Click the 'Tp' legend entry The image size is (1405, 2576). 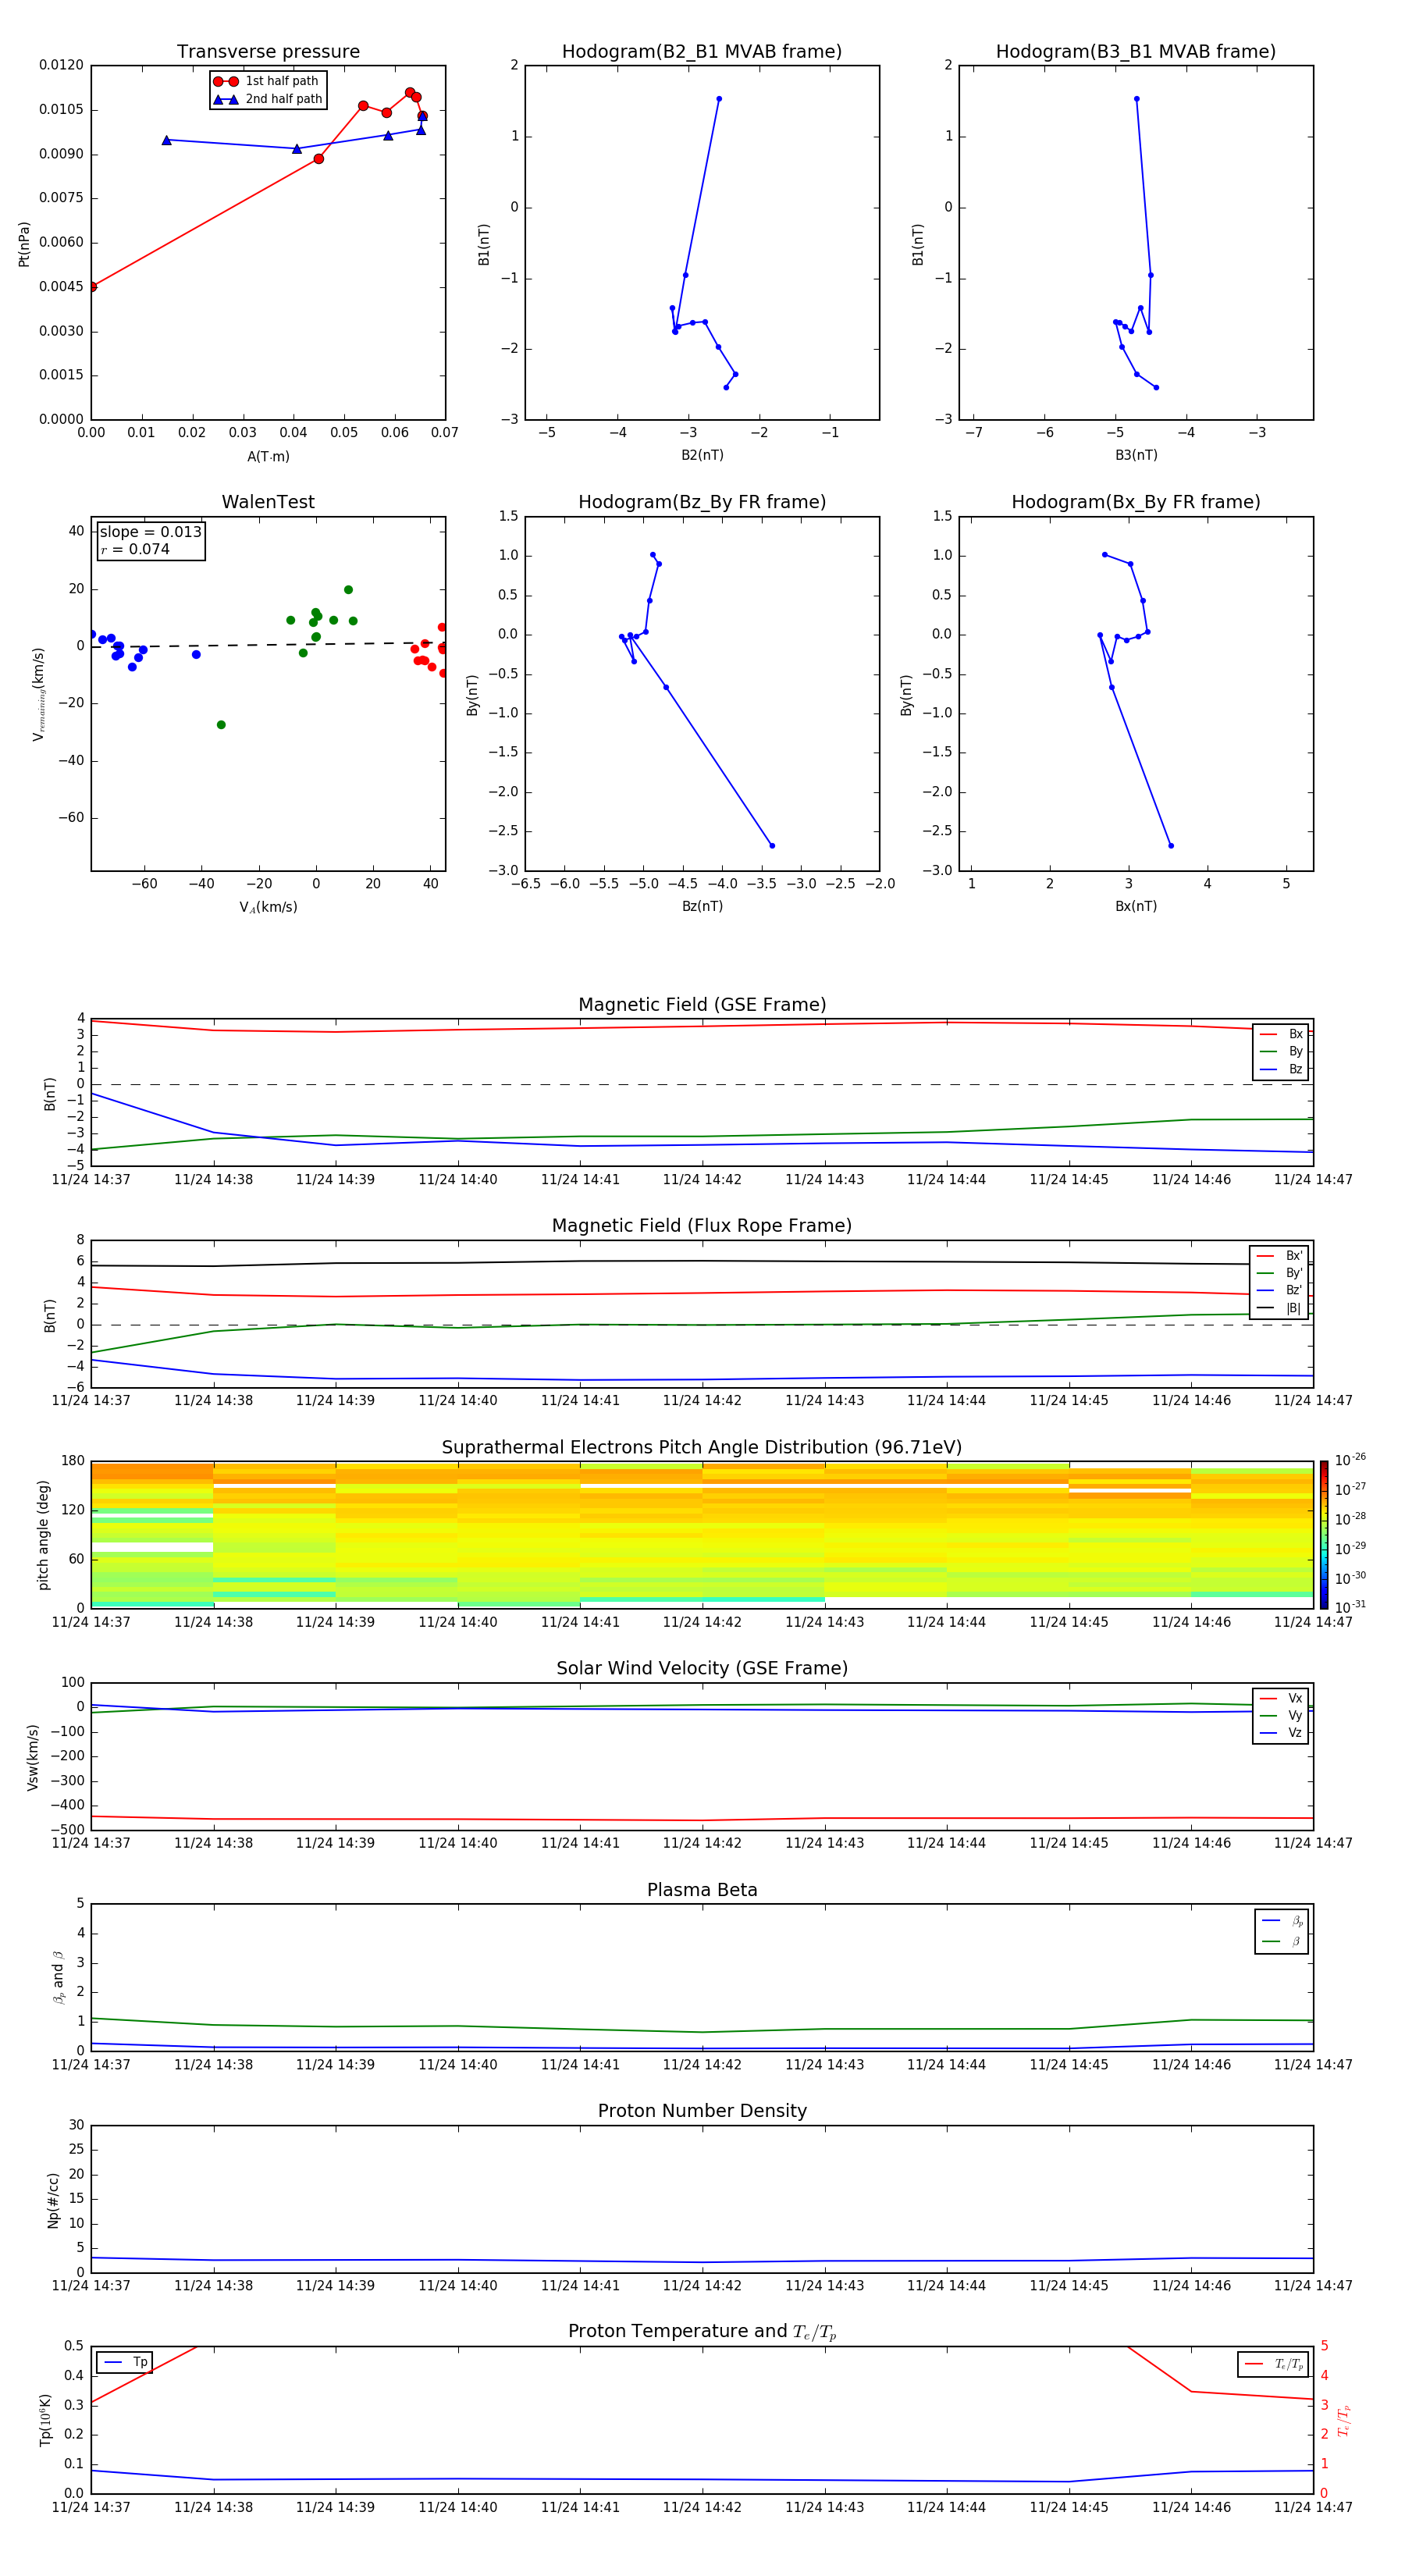[124, 2362]
